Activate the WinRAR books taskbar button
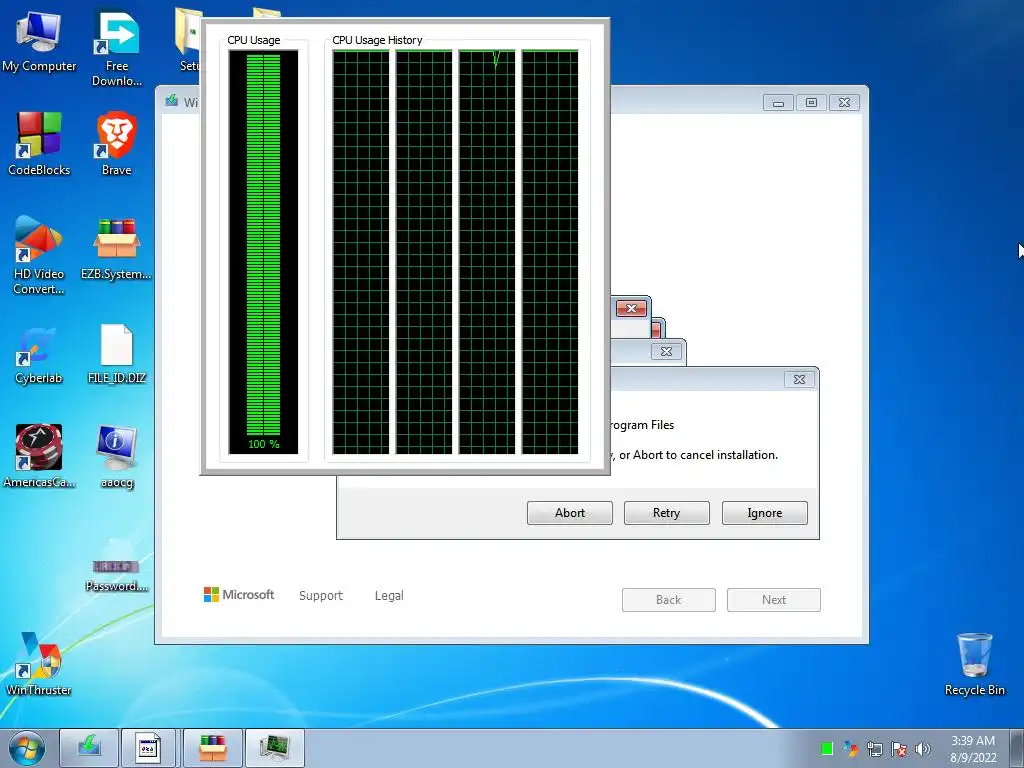The height and width of the screenshot is (768, 1024). (213, 748)
